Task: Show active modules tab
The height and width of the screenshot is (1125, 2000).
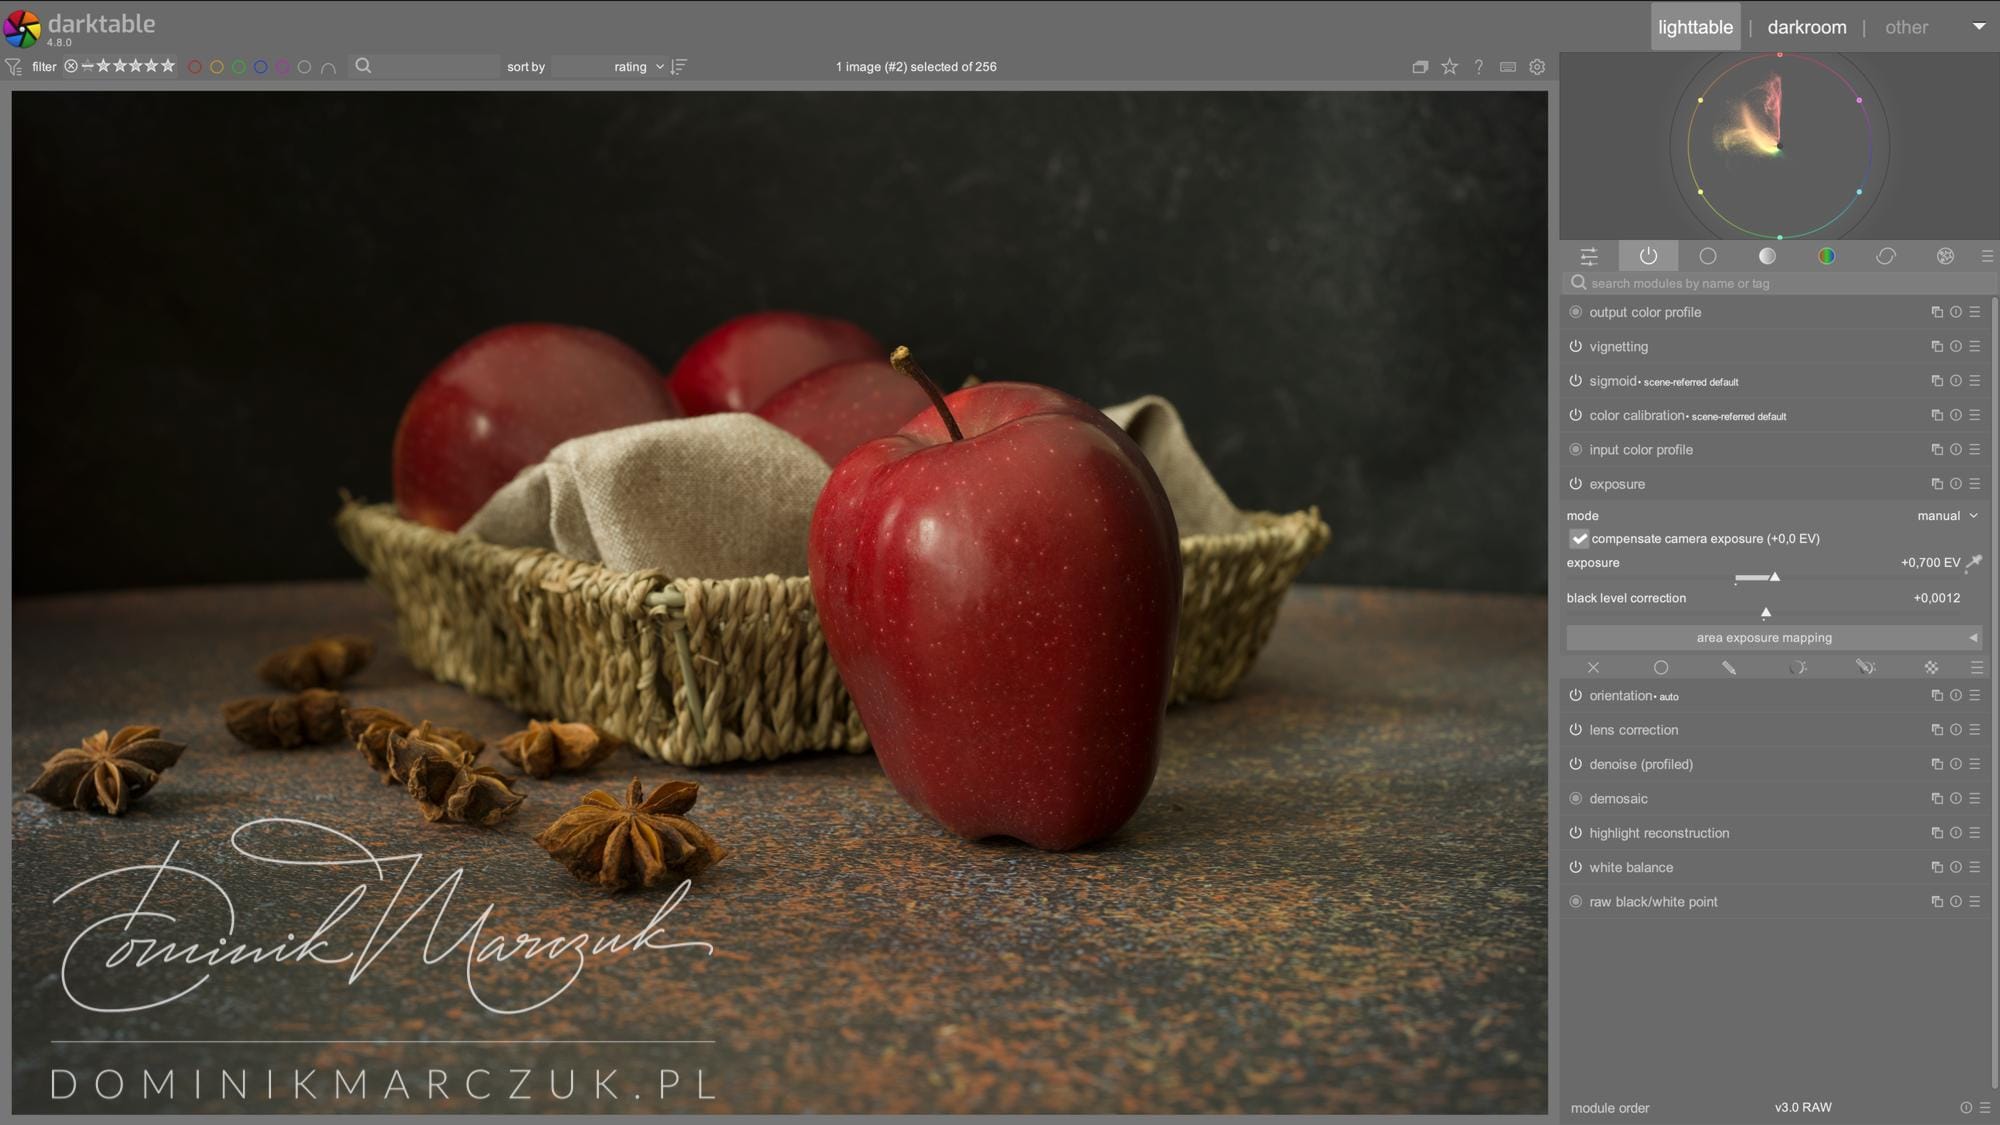Action: coord(1648,256)
